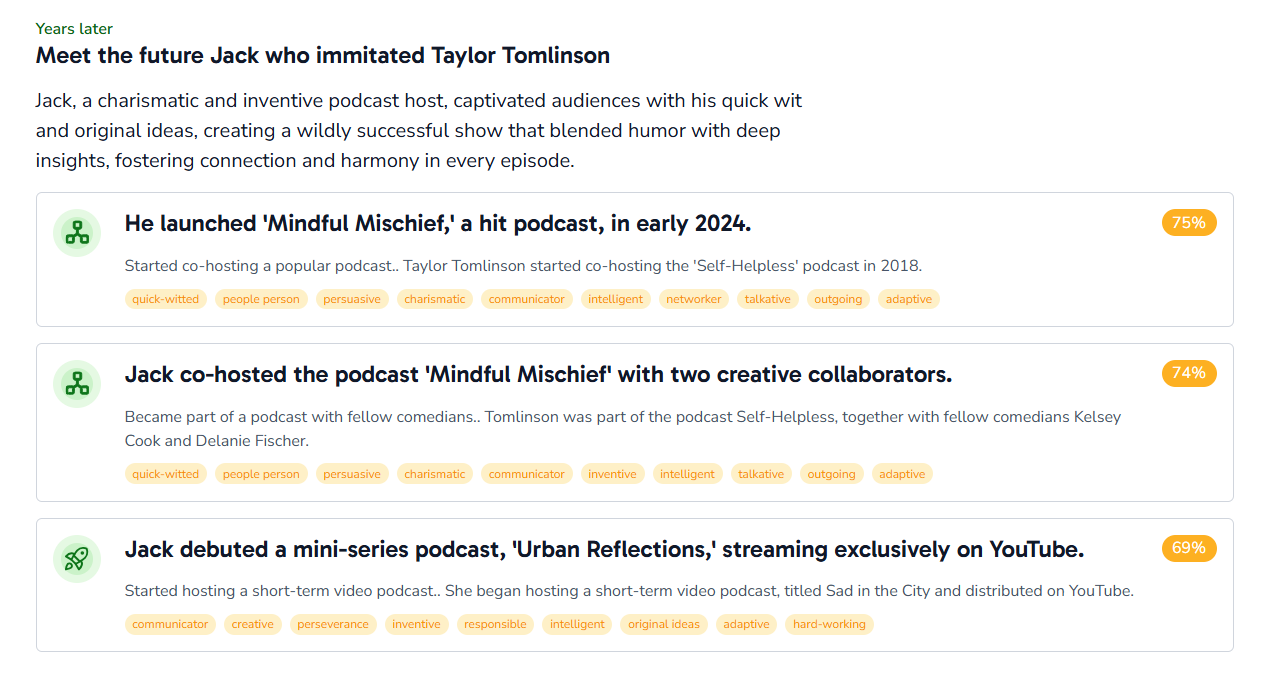The height and width of the screenshot is (677, 1263).
Task: Select the 'networker' tag in first card
Action: click(694, 299)
